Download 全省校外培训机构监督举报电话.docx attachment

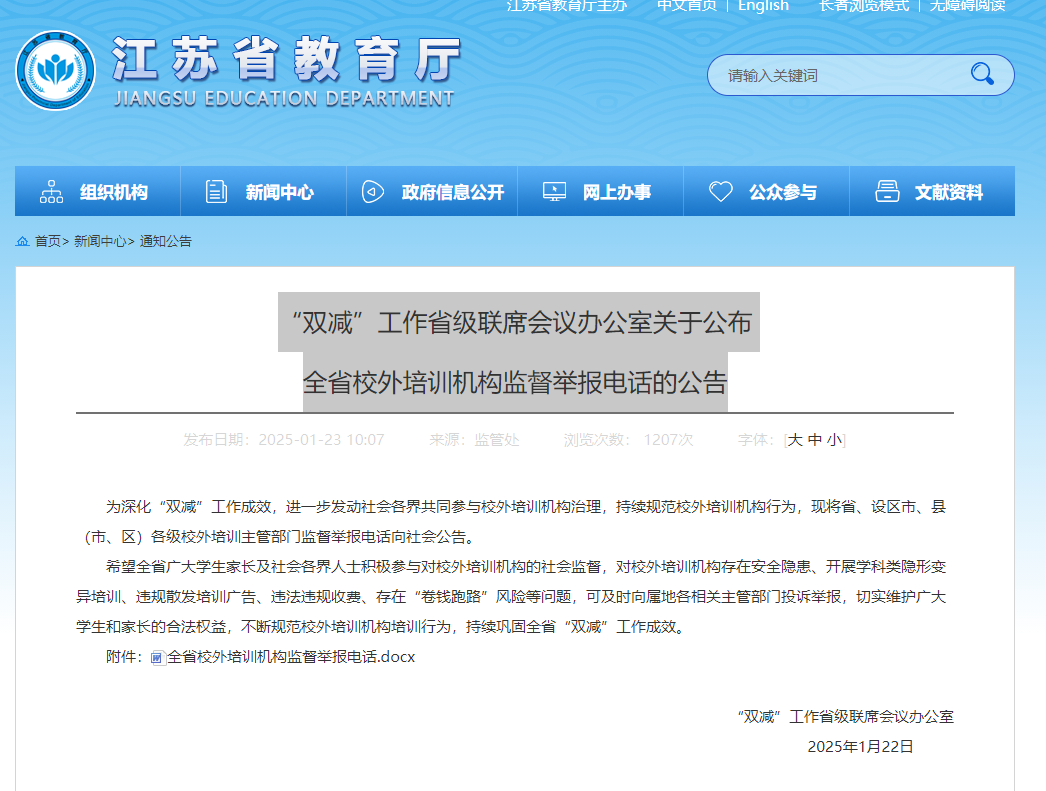(x=290, y=657)
